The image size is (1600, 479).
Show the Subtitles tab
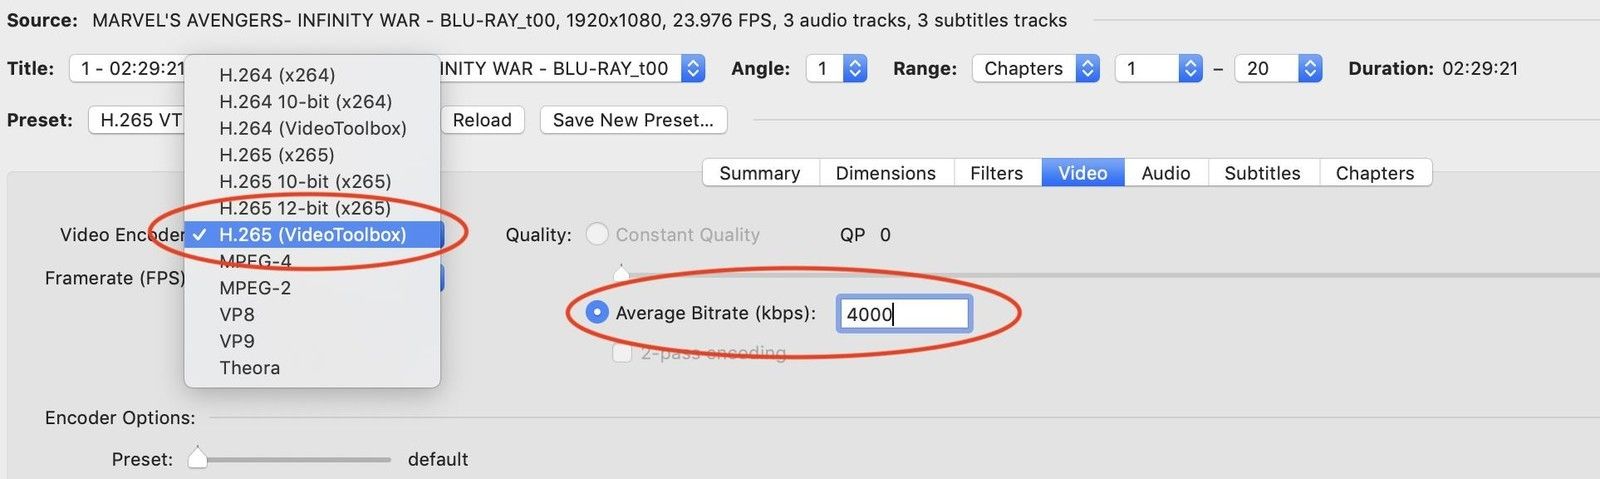(x=1262, y=173)
